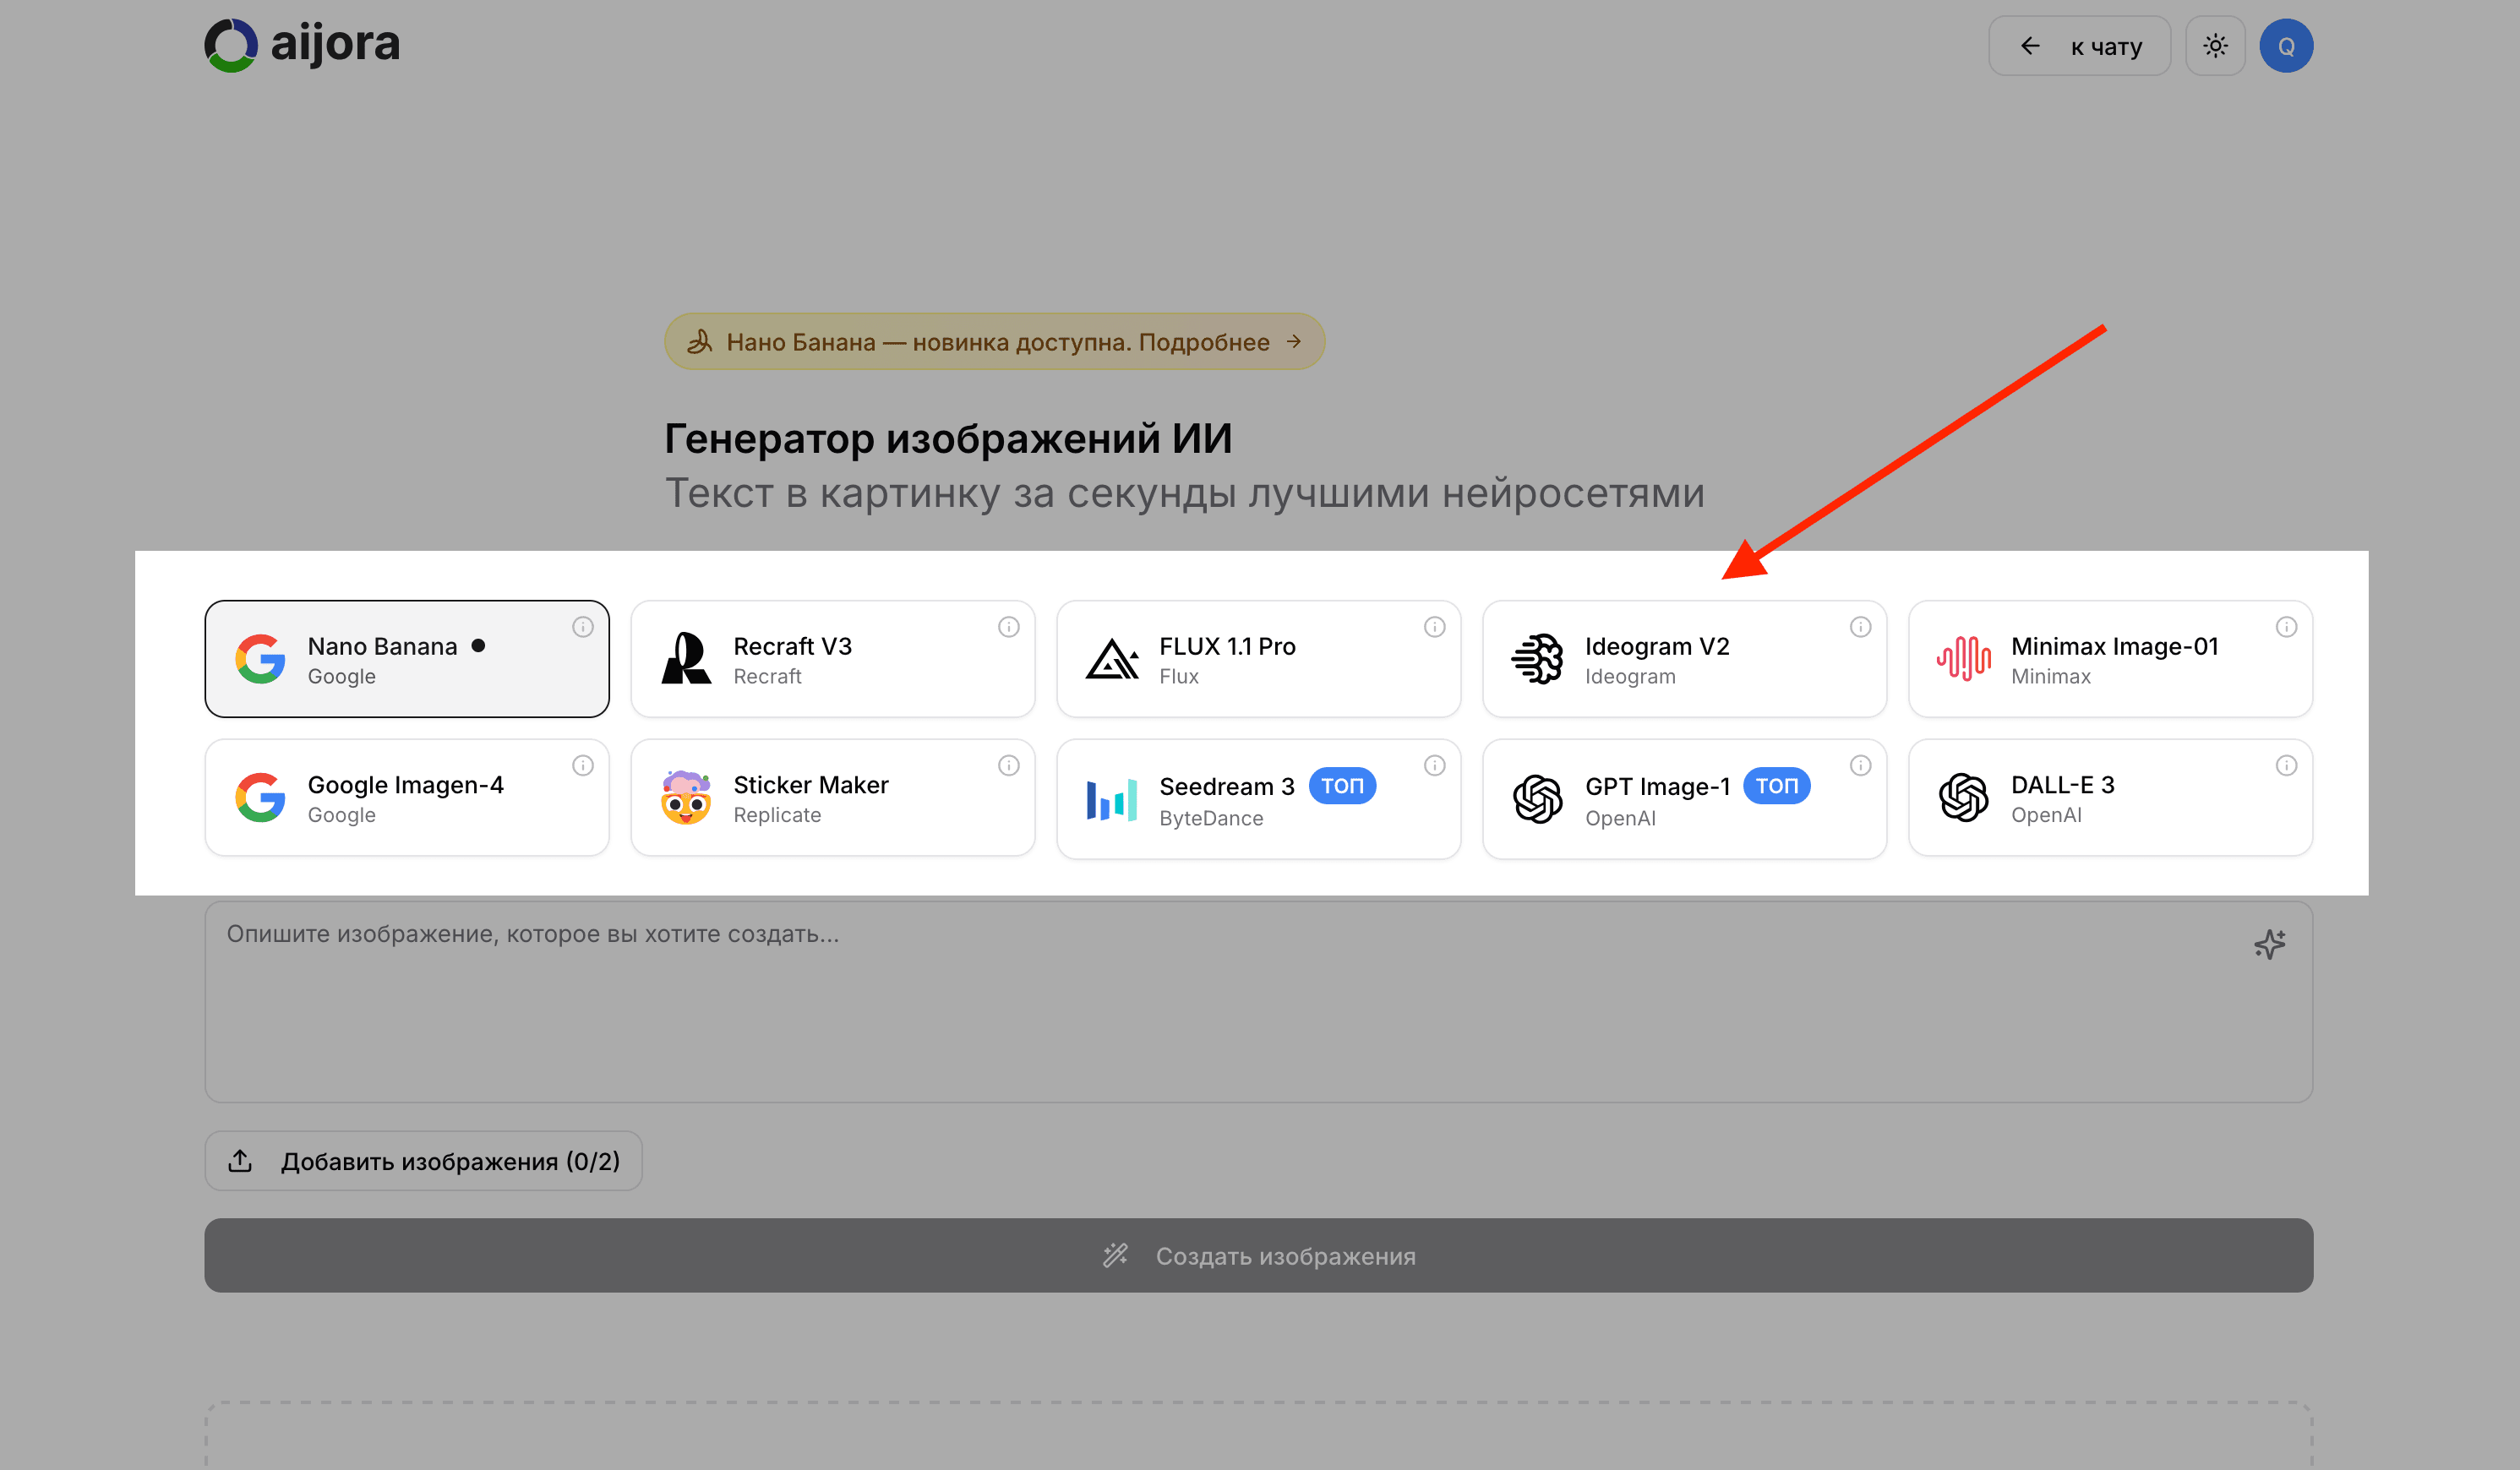Pick the Ideogram V2 model card
Image resolution: width=2520 pixels, height=1470 pixels.
[x=1684, y=659]
